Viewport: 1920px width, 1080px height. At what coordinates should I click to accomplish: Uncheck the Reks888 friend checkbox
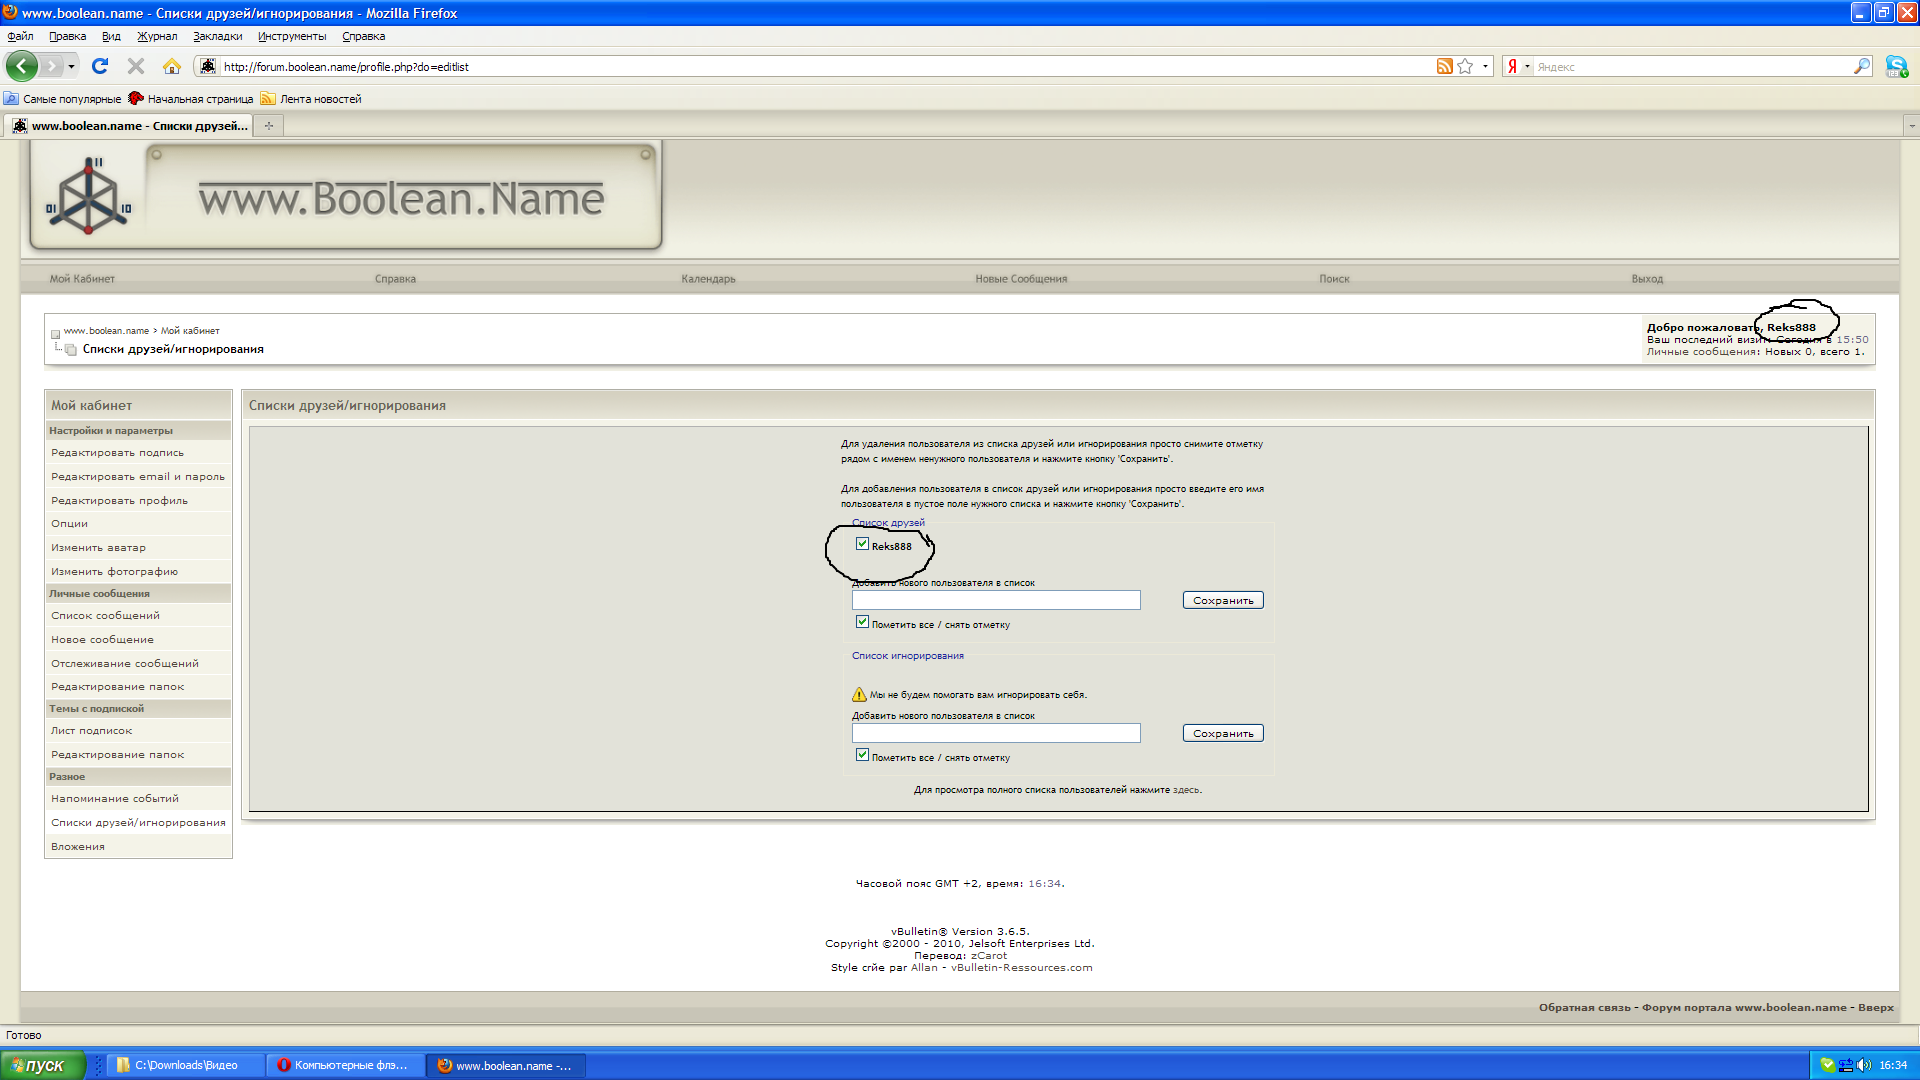point(862,544)
